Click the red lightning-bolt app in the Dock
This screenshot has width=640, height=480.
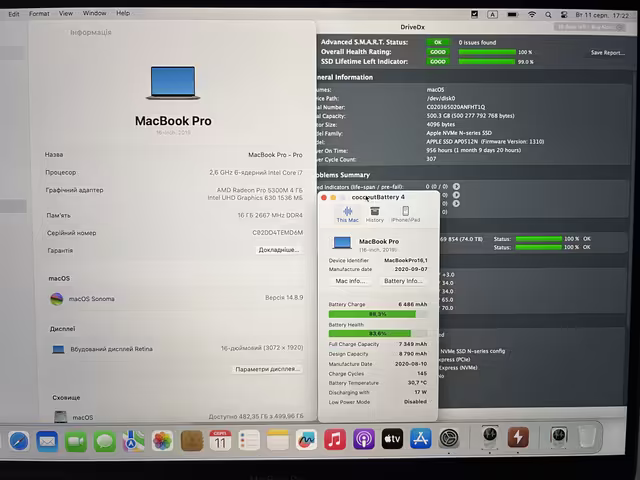pyautogui.click(x=518, y=437)
